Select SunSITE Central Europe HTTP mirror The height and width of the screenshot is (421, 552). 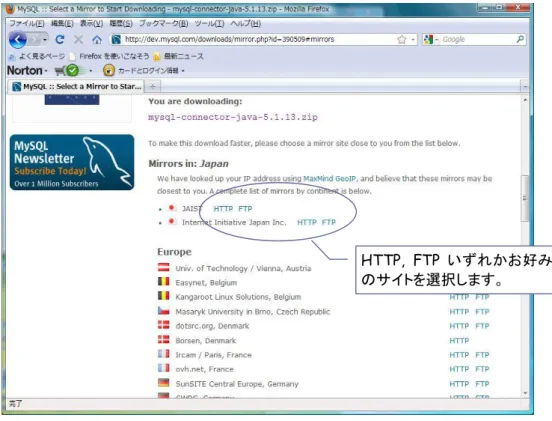(x=459, y=384)
